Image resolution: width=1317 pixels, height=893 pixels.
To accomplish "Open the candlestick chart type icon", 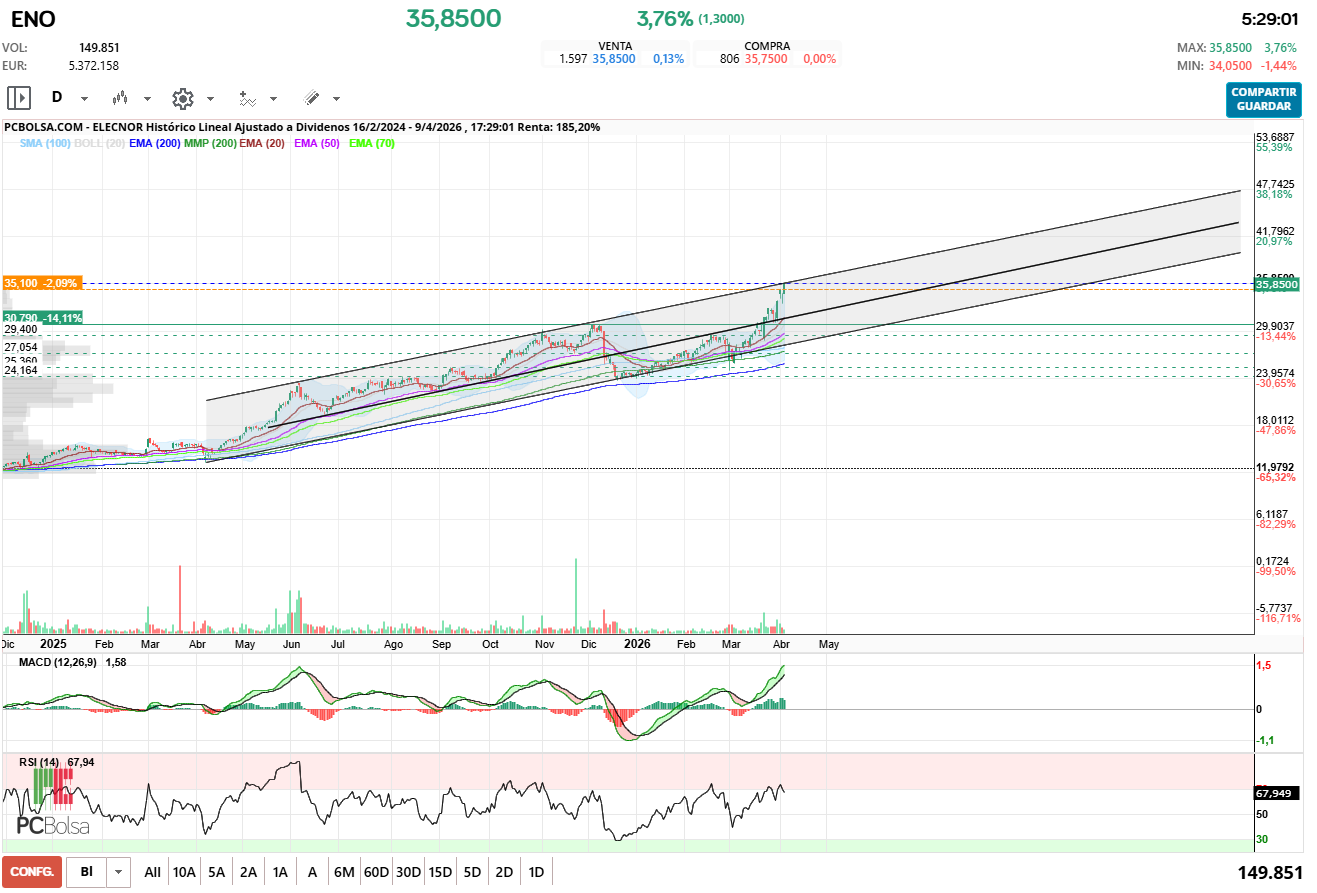I will pyautogui.click(x=120, y=98).
